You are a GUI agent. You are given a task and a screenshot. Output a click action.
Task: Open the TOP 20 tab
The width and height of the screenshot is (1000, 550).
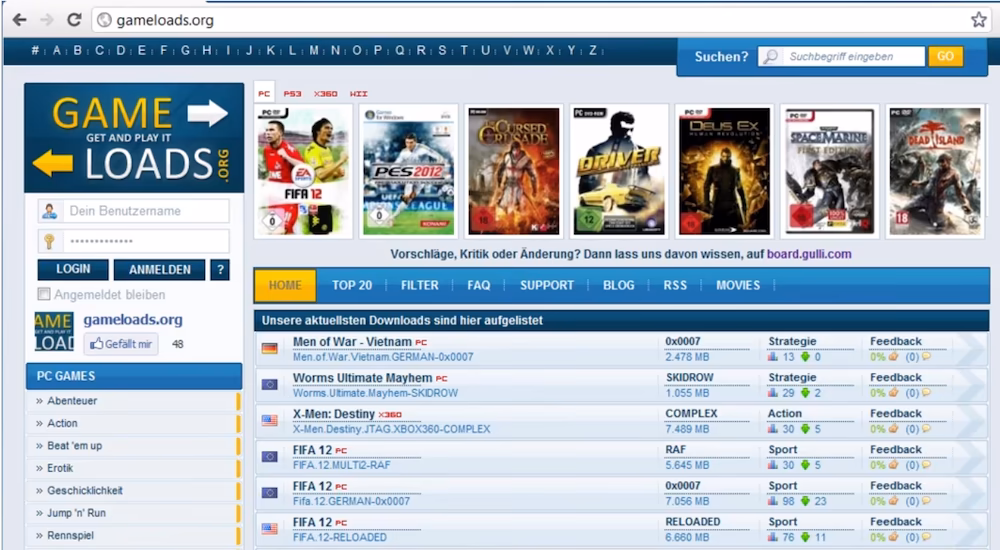point(351,285)
